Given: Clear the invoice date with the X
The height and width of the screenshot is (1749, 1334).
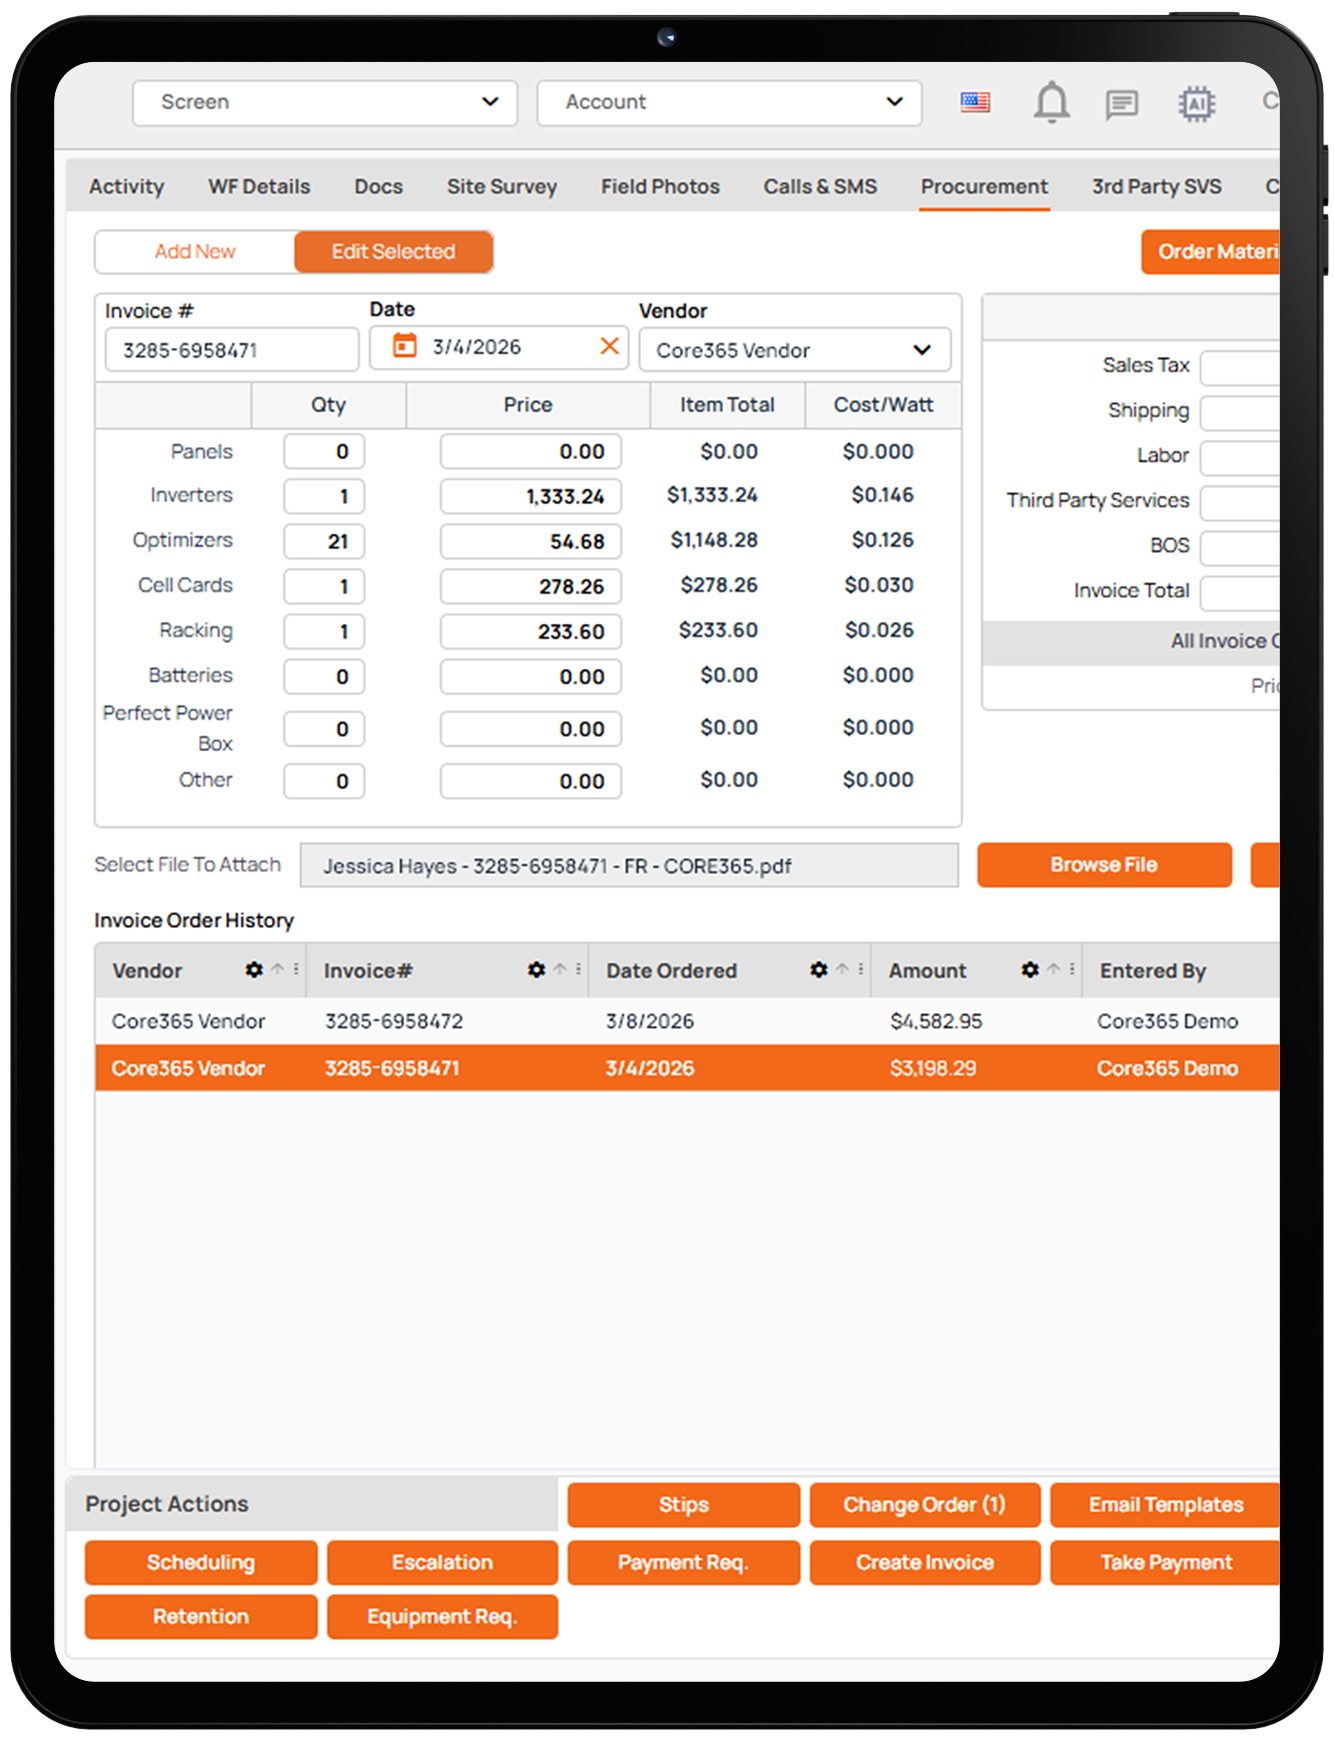Looking at the screenshot, I should coord(609,346).
